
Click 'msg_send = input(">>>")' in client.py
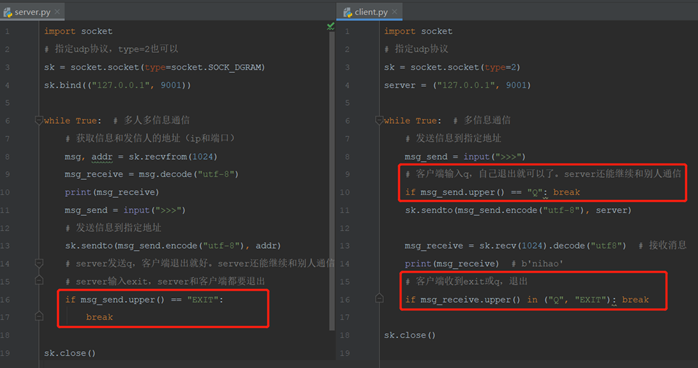coord(465,157)
